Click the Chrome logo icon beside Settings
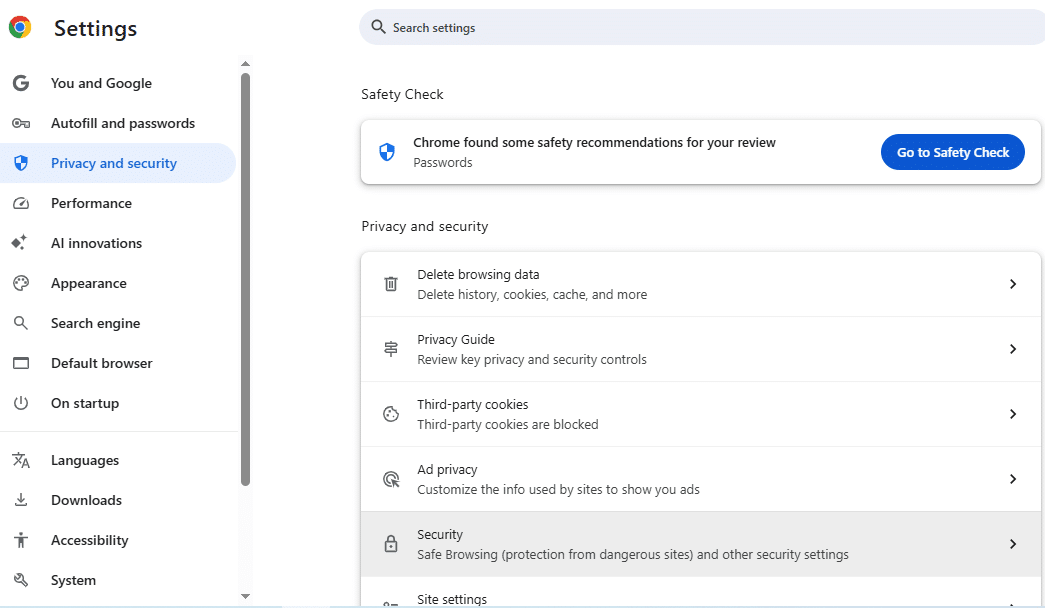 (x=20, y=28)
